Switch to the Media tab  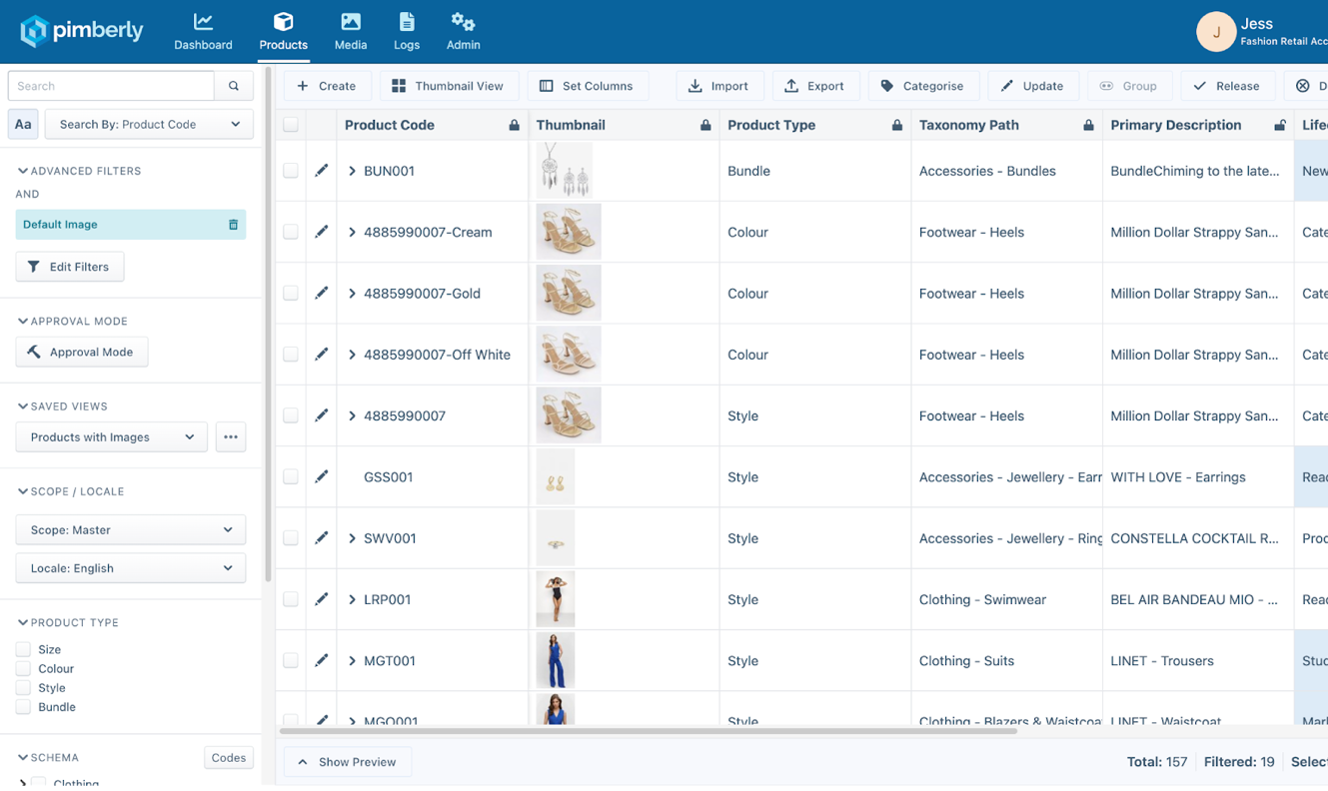point(350,30)
